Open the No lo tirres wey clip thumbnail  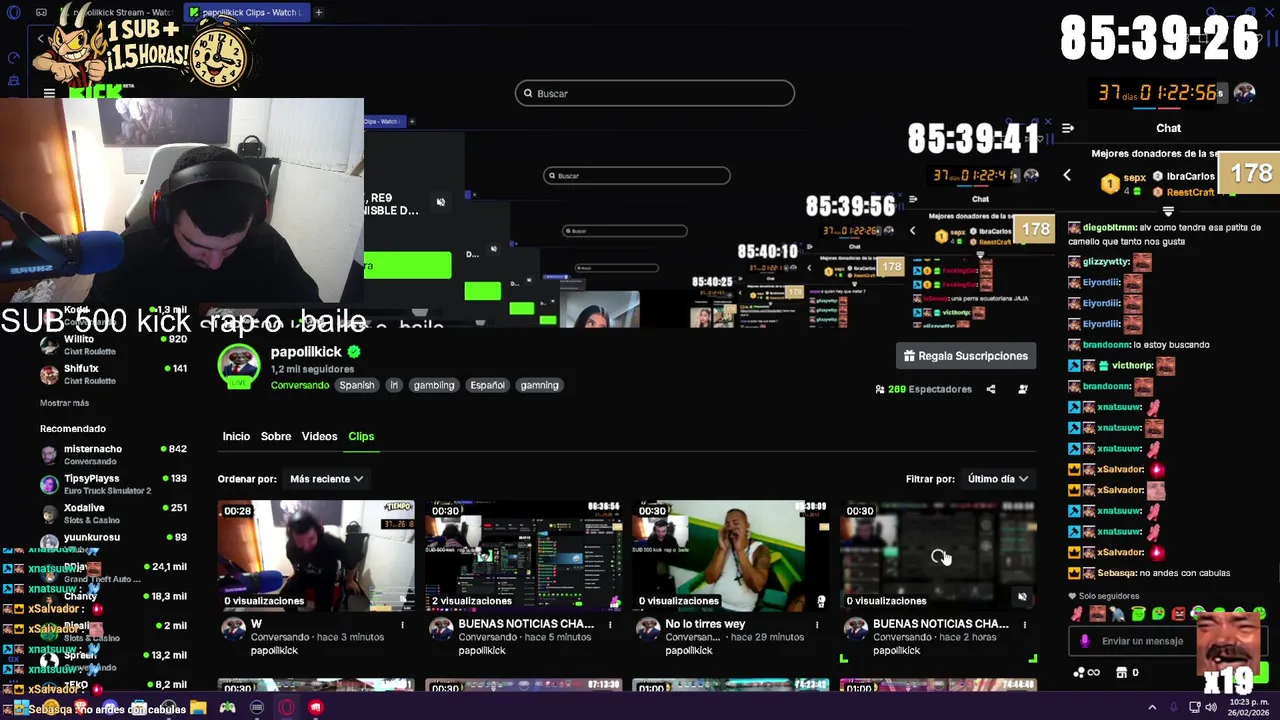pyautogui.click(x=730, y=555)
